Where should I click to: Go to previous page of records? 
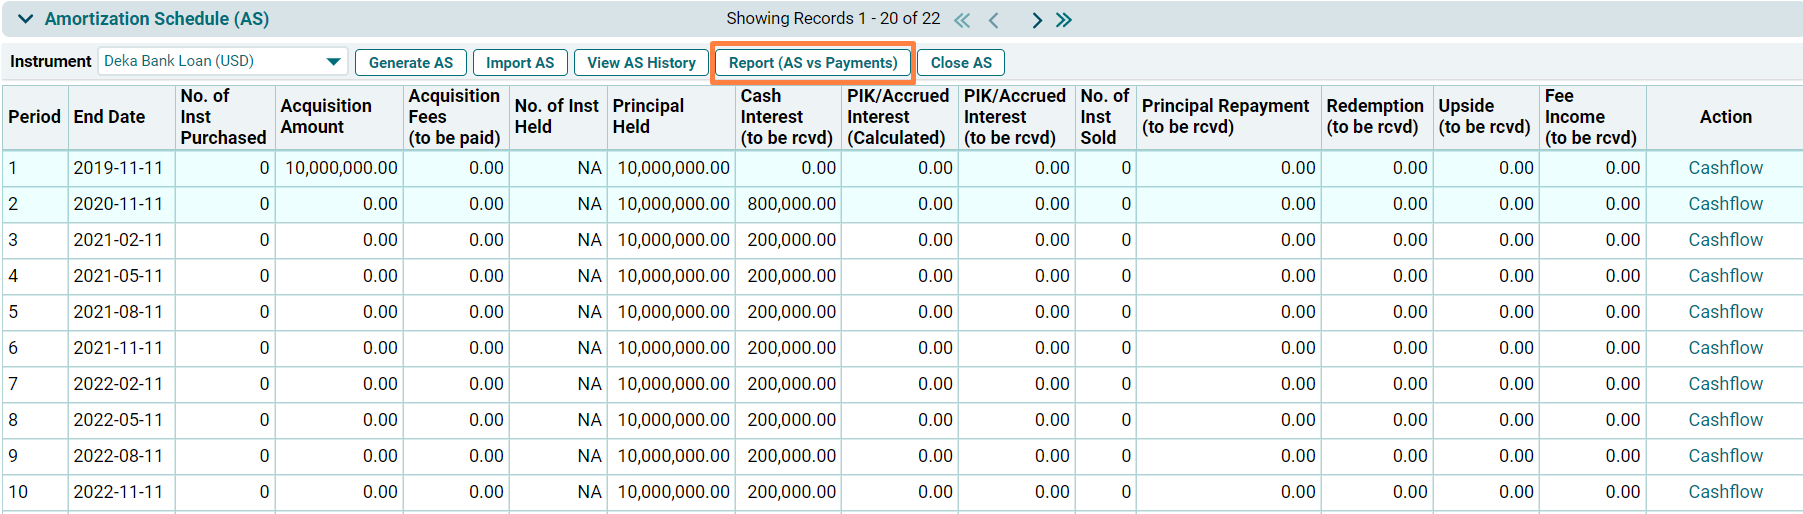pos(993,20)
